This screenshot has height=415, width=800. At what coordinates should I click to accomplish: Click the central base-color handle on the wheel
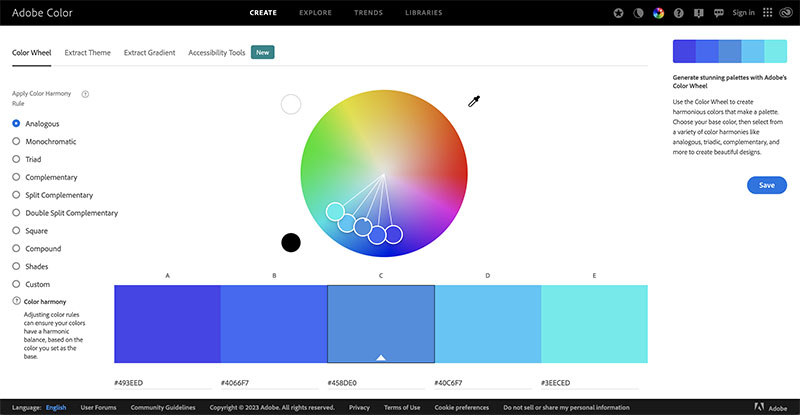coord(363,227)
